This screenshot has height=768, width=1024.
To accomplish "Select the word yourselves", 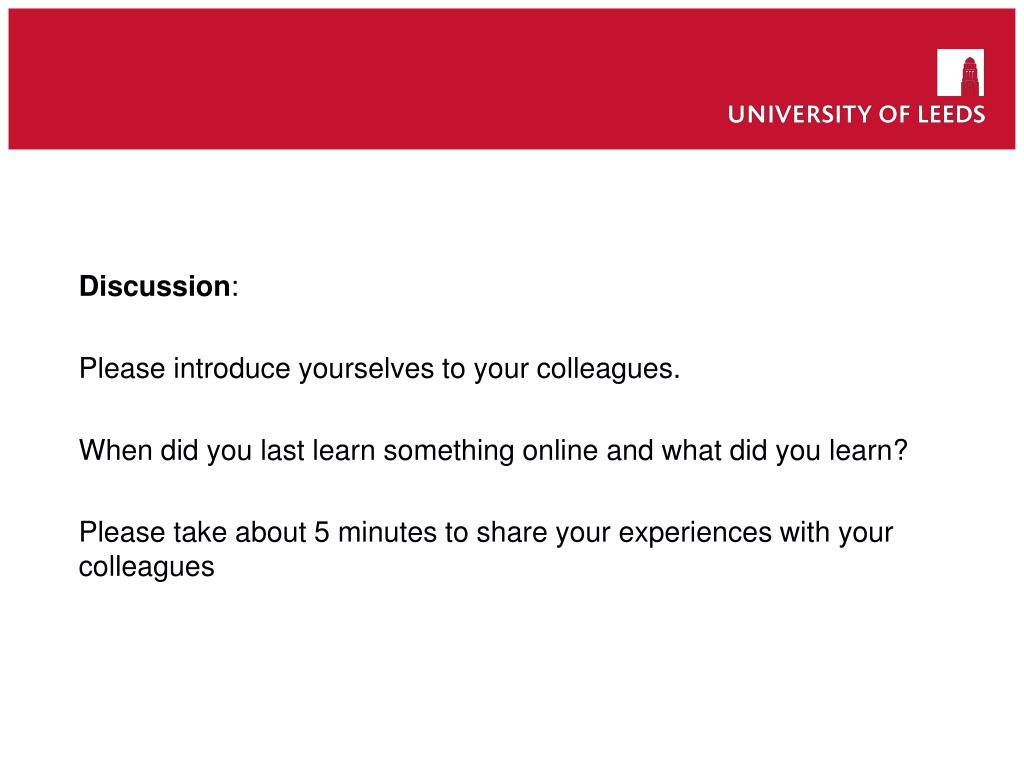I will (366, 370).
